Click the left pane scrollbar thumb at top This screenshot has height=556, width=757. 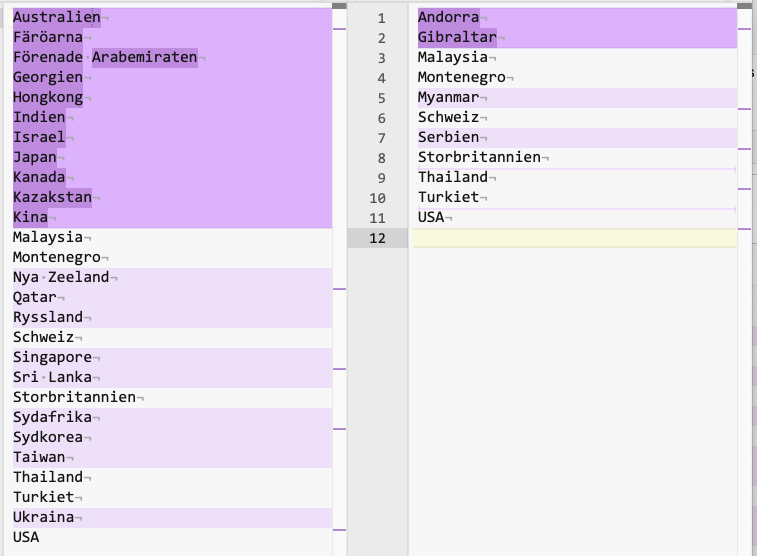pyautogui.click(x=339, y=6)
